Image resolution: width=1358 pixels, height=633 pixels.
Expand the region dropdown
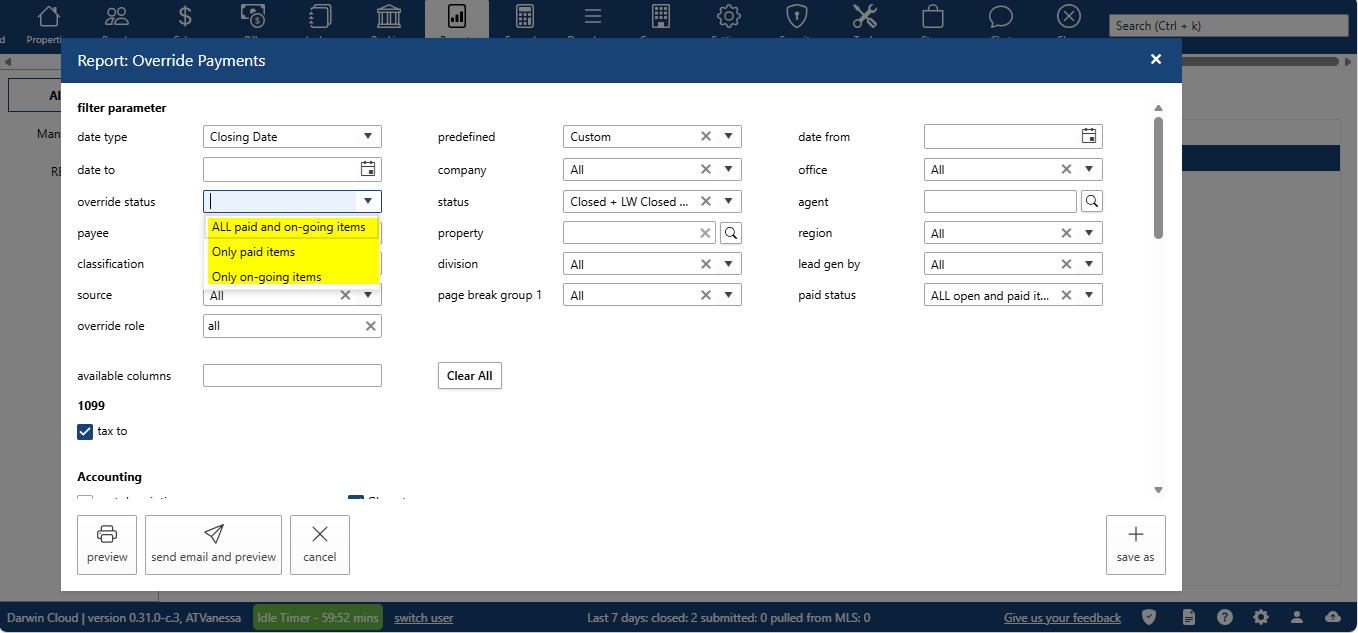pyautogui.click(x=1089, y=233)
